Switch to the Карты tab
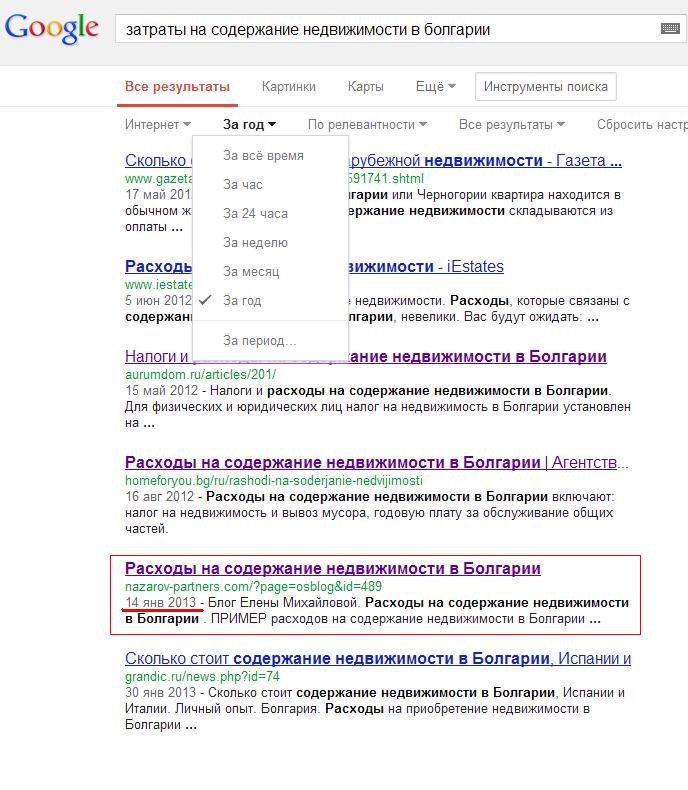 coord(365,87)
